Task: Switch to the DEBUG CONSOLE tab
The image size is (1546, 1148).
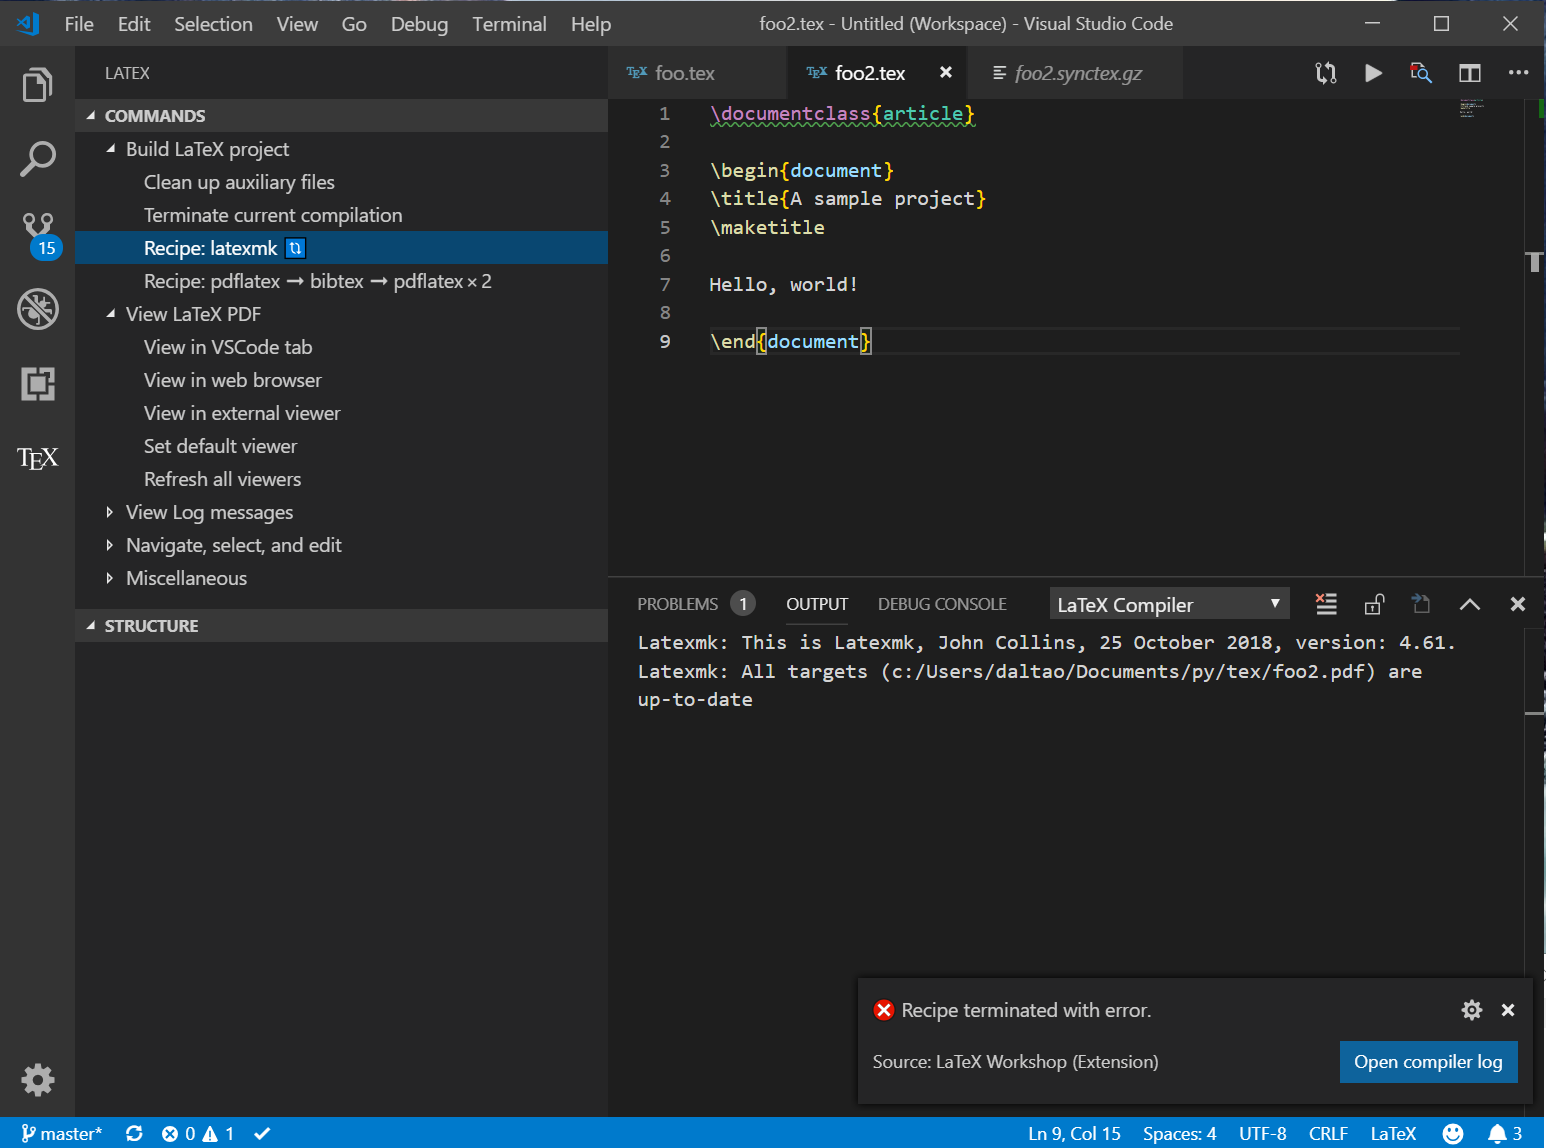Action: click(942, 604)
